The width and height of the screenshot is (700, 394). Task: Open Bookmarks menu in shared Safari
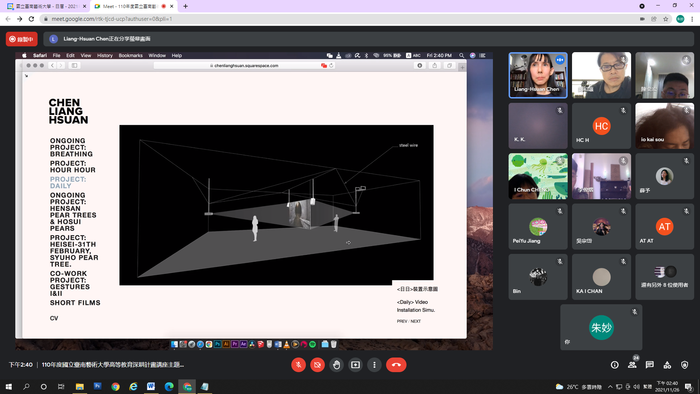point(130,55)
